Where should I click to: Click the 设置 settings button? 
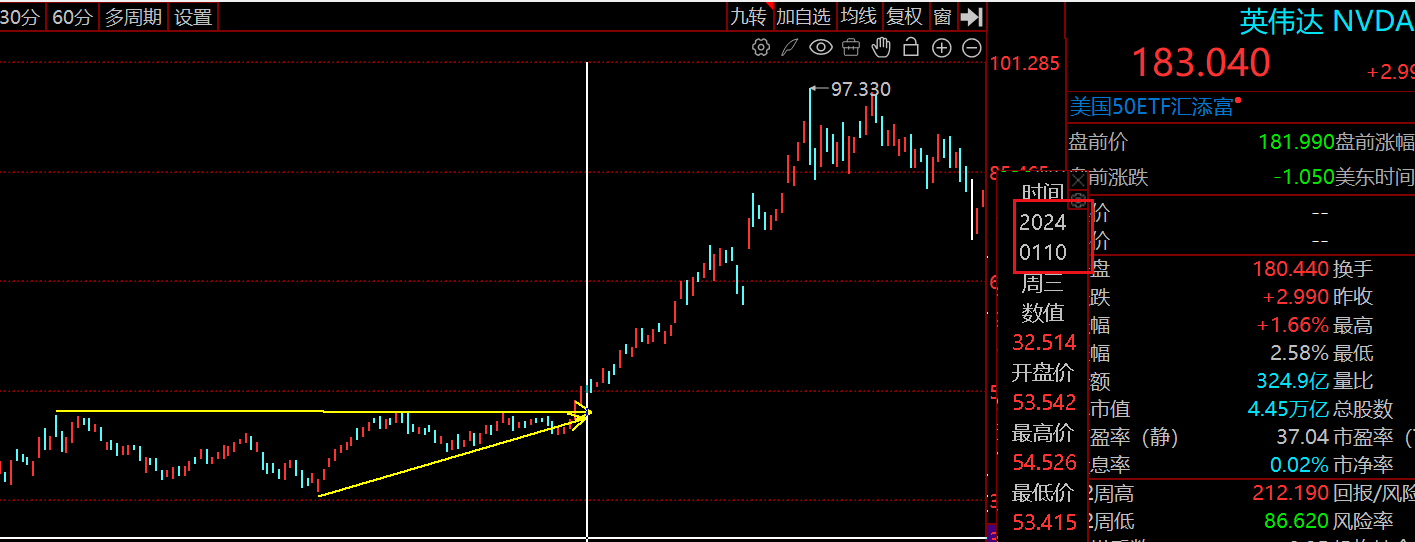click(x=193, y=17)
